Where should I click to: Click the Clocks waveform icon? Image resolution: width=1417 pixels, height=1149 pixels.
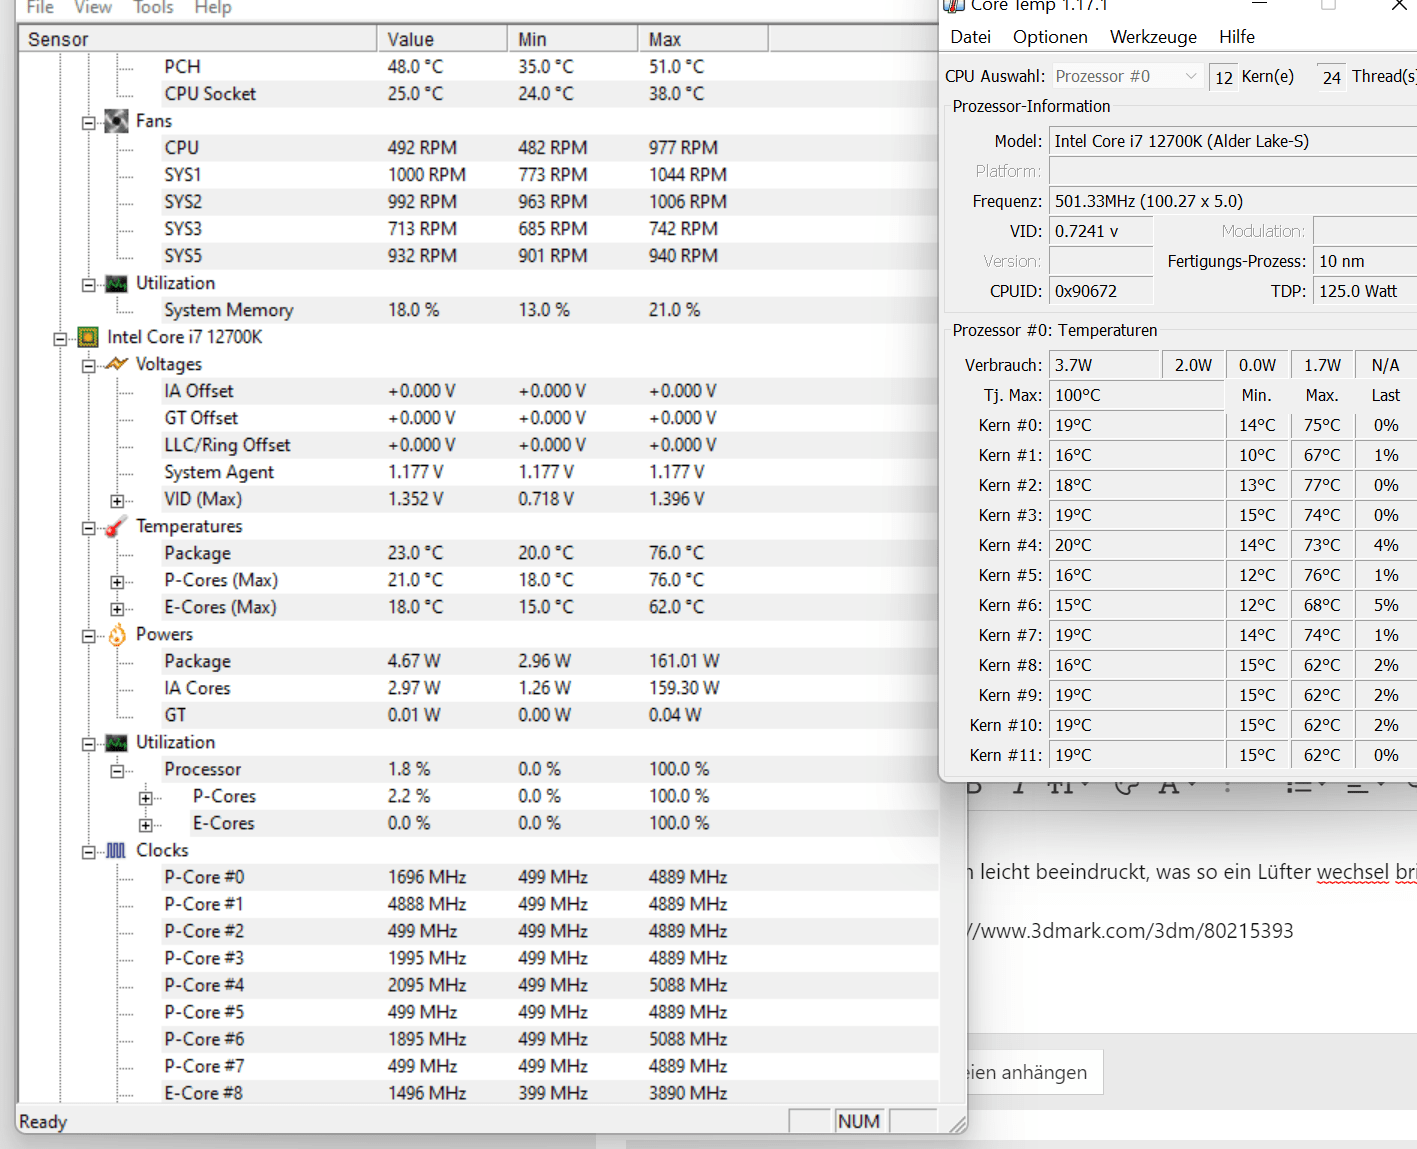[117, 850]
